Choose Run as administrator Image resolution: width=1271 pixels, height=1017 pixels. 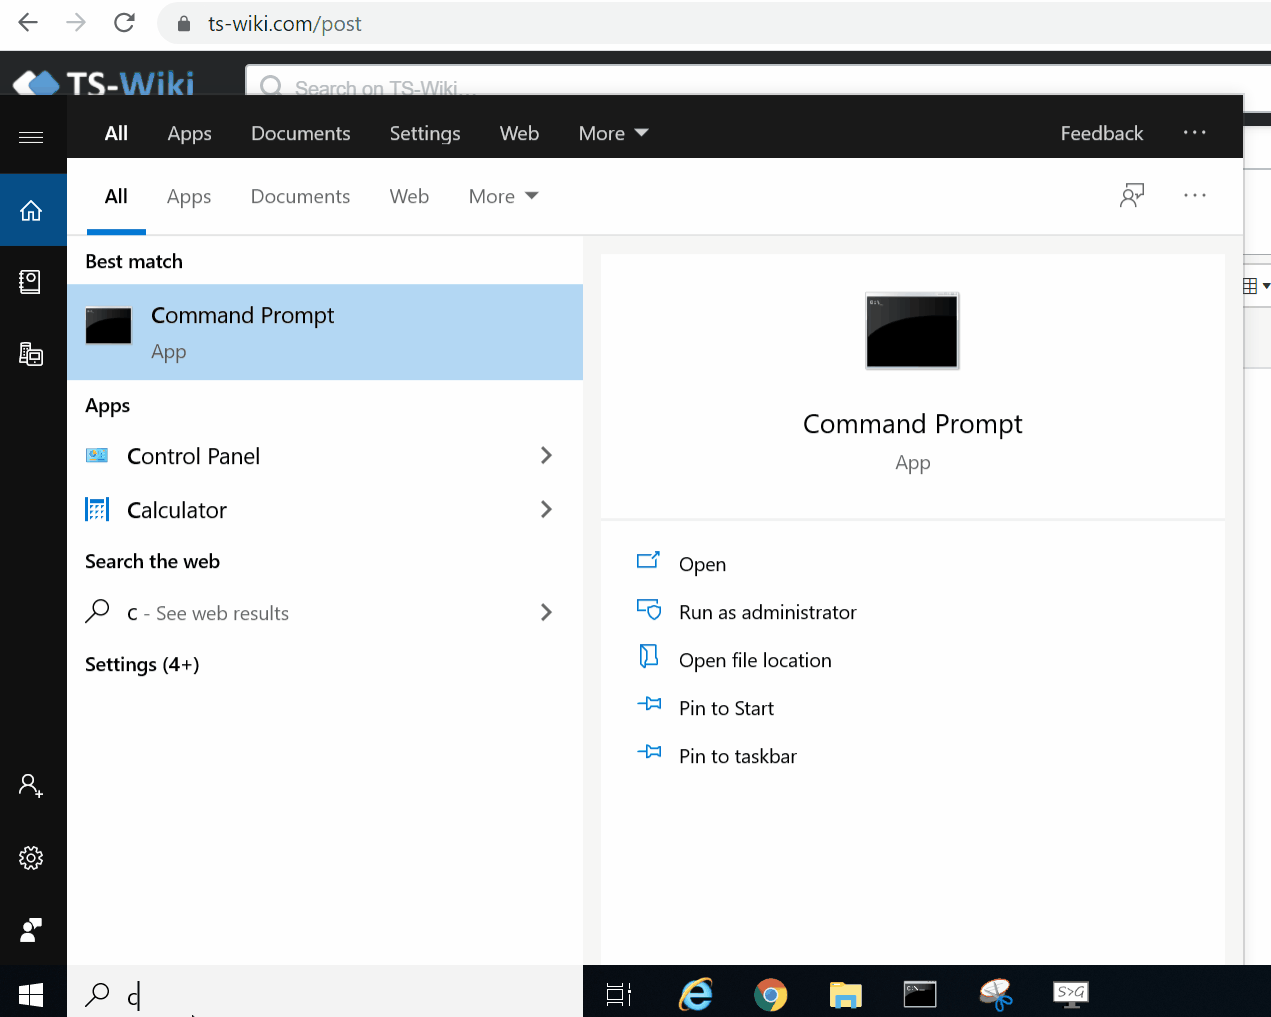pyautogui.click(x=767, y=613)
